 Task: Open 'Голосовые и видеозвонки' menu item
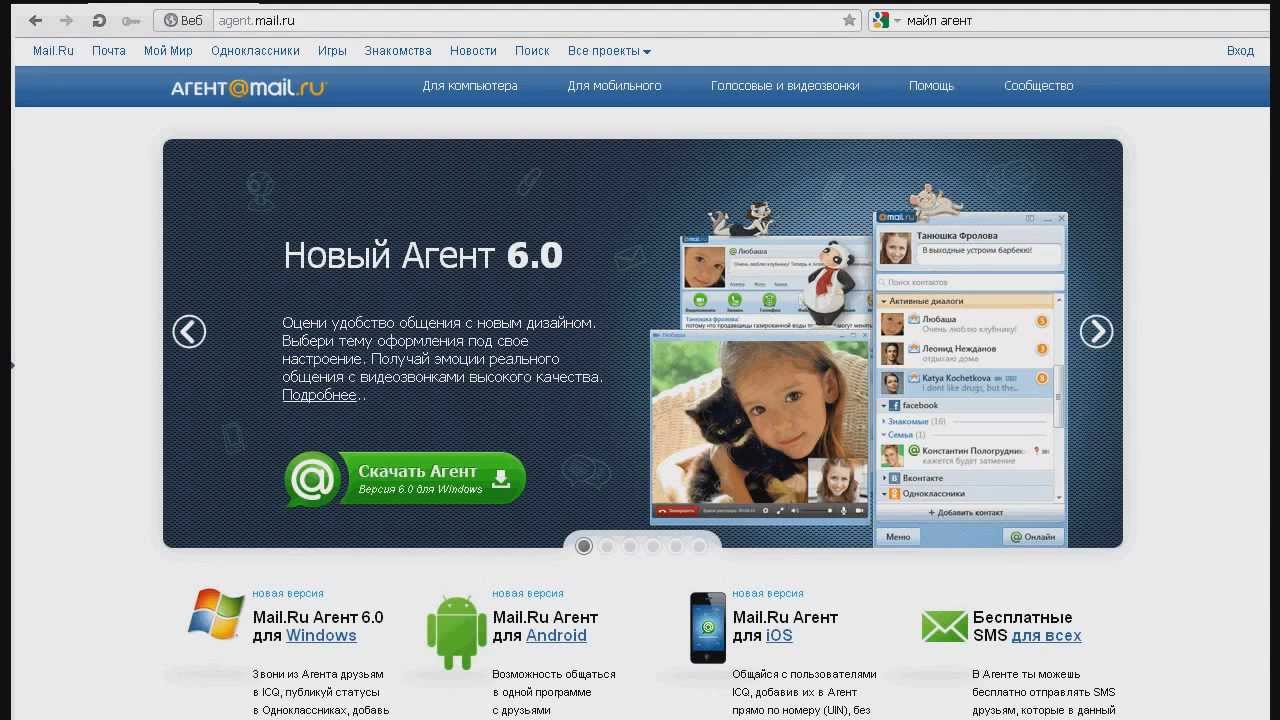[x=784, y=86]
